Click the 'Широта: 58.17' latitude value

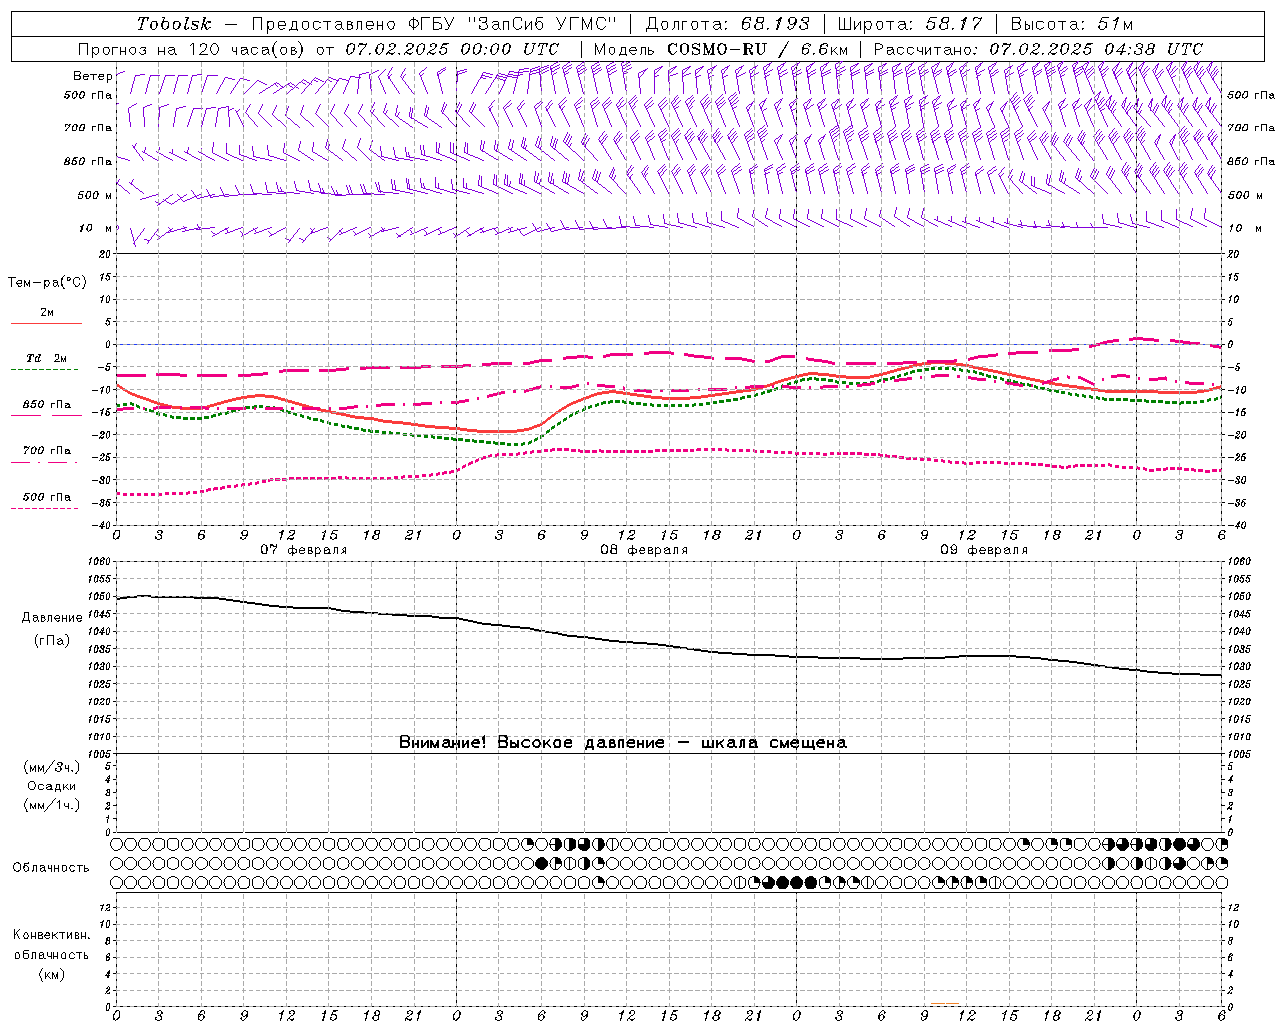[x=910, y=24]
